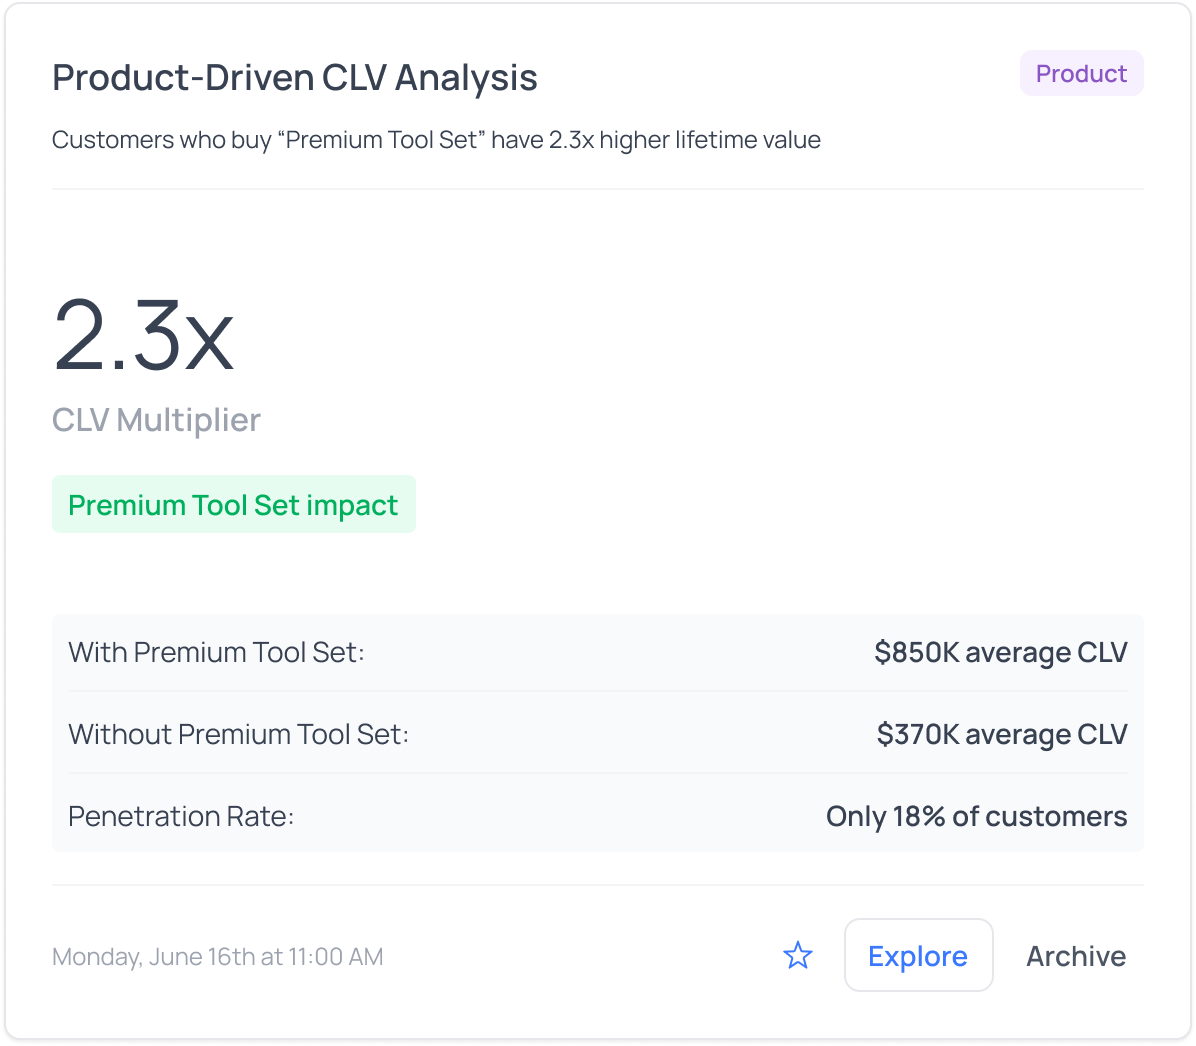Click the Explore button
The height and width of the screenshot is (1046, 1196).
(918, 956)
